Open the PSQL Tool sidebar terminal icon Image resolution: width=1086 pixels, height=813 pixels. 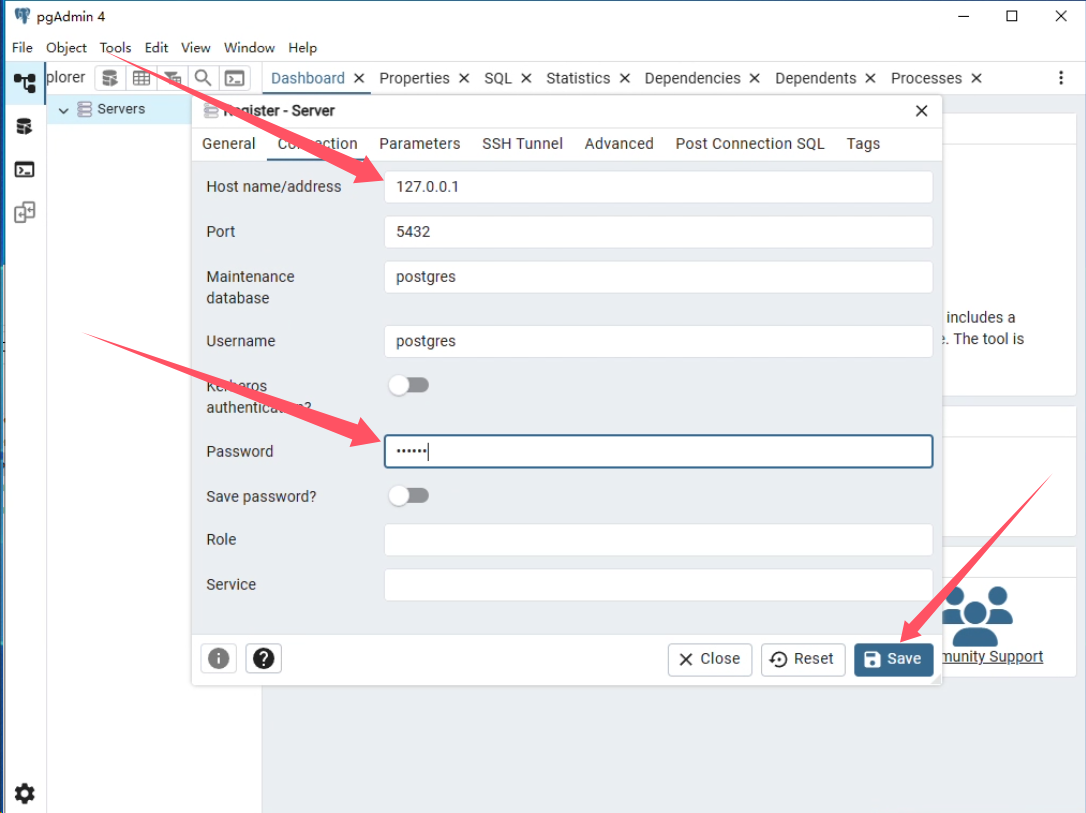click(x=24, y=170)
